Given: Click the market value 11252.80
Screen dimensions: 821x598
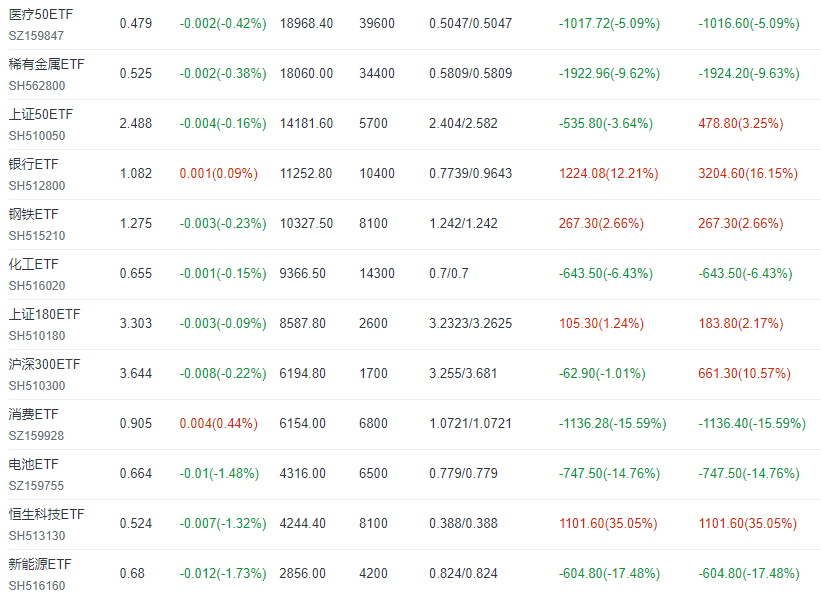Looking at the screenshot, I should (x=306, y=173).
